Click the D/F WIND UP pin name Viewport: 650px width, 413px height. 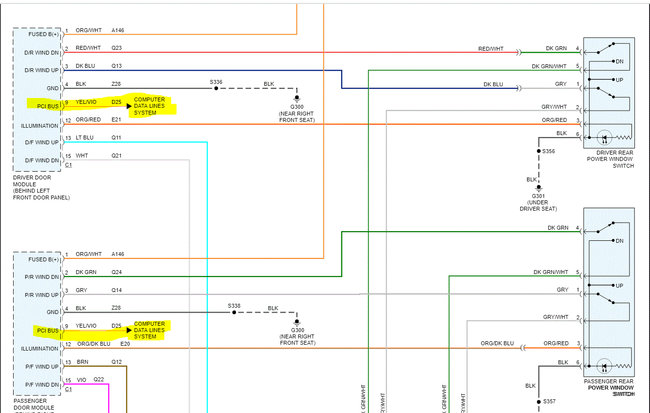point(42,142)
